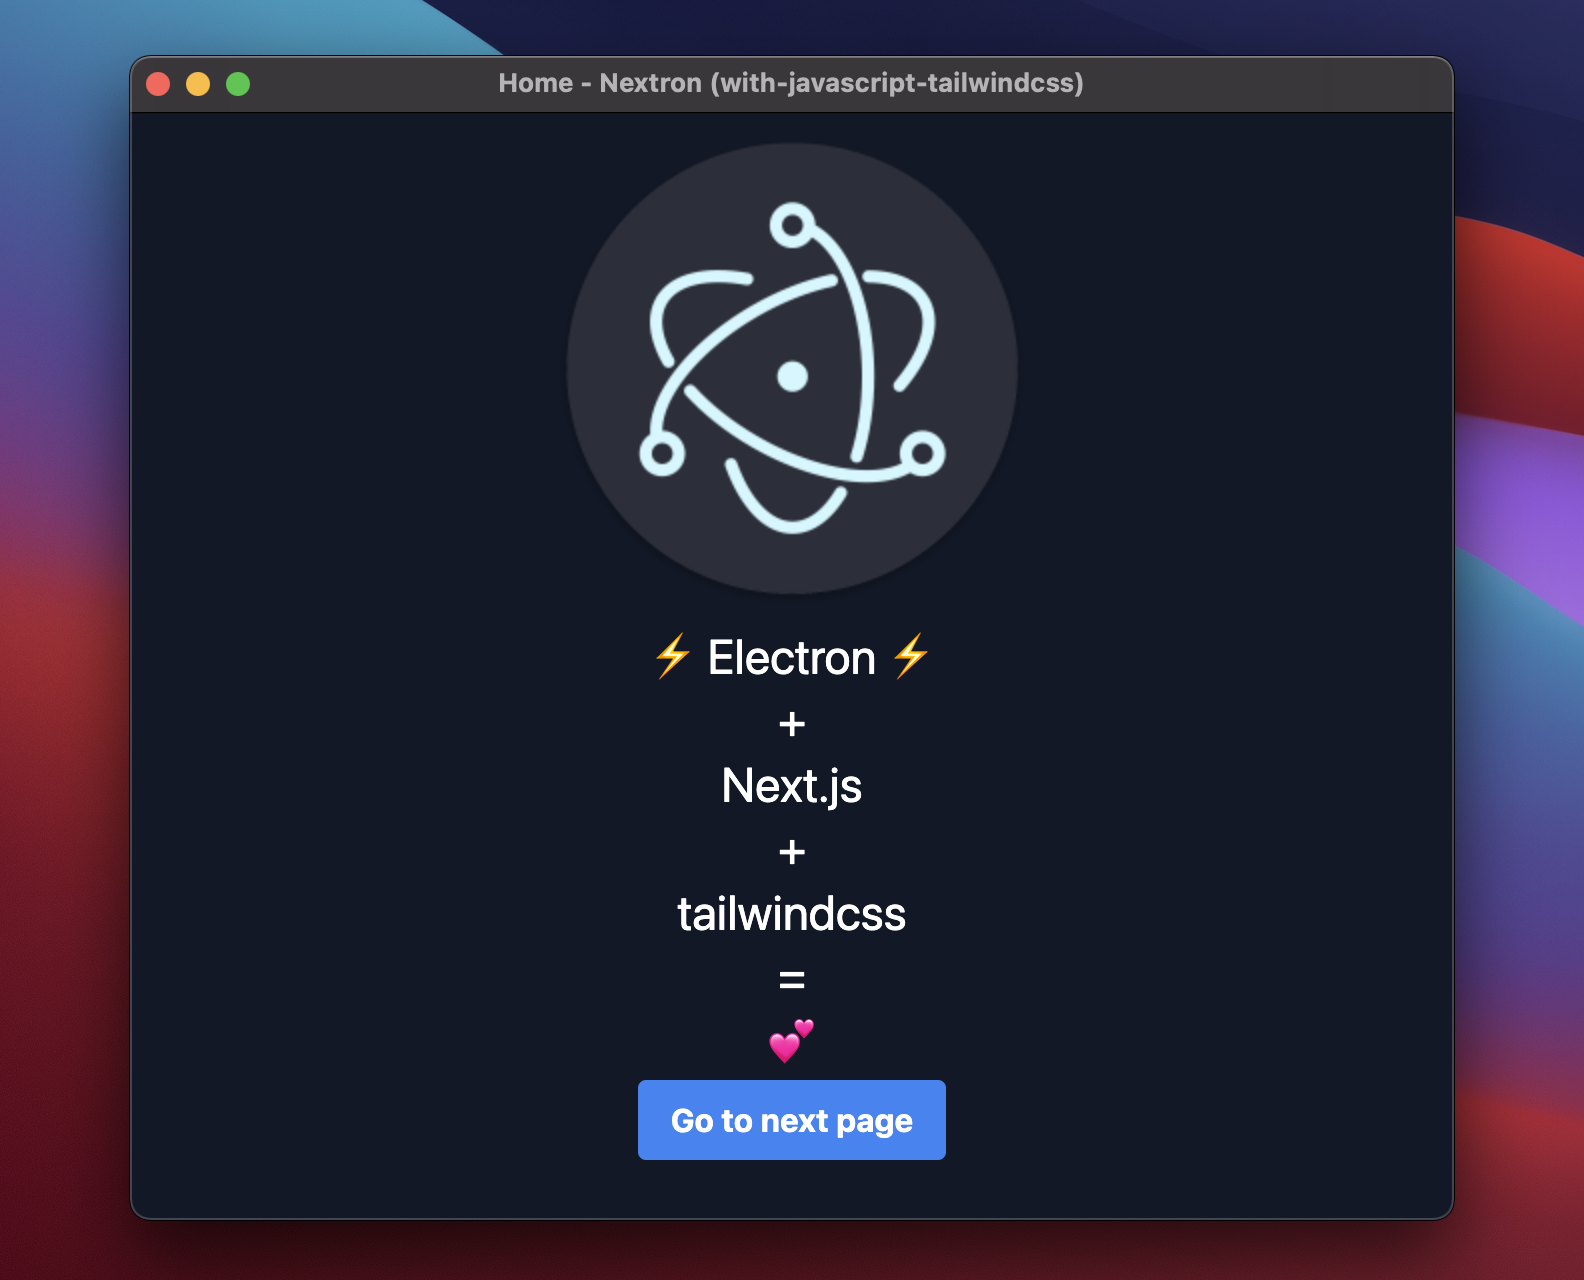Click the lightning bolt left of Electron
The image size is (1584, 1280).
[673, 657]
